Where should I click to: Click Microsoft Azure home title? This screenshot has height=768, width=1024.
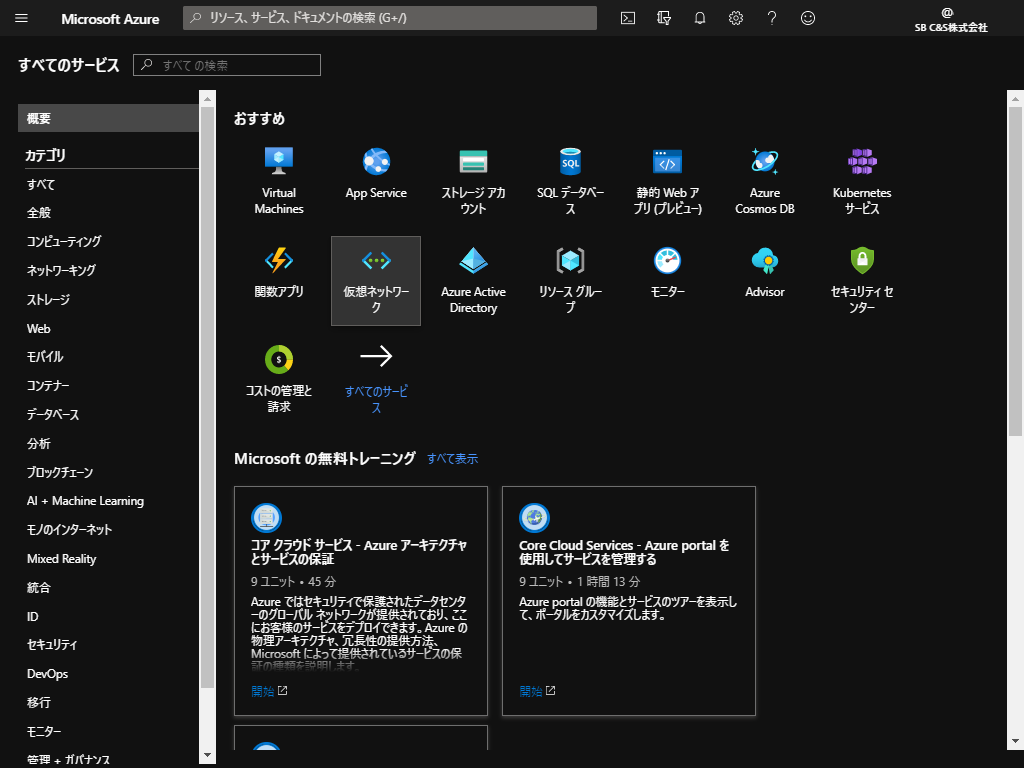point(110,19)
